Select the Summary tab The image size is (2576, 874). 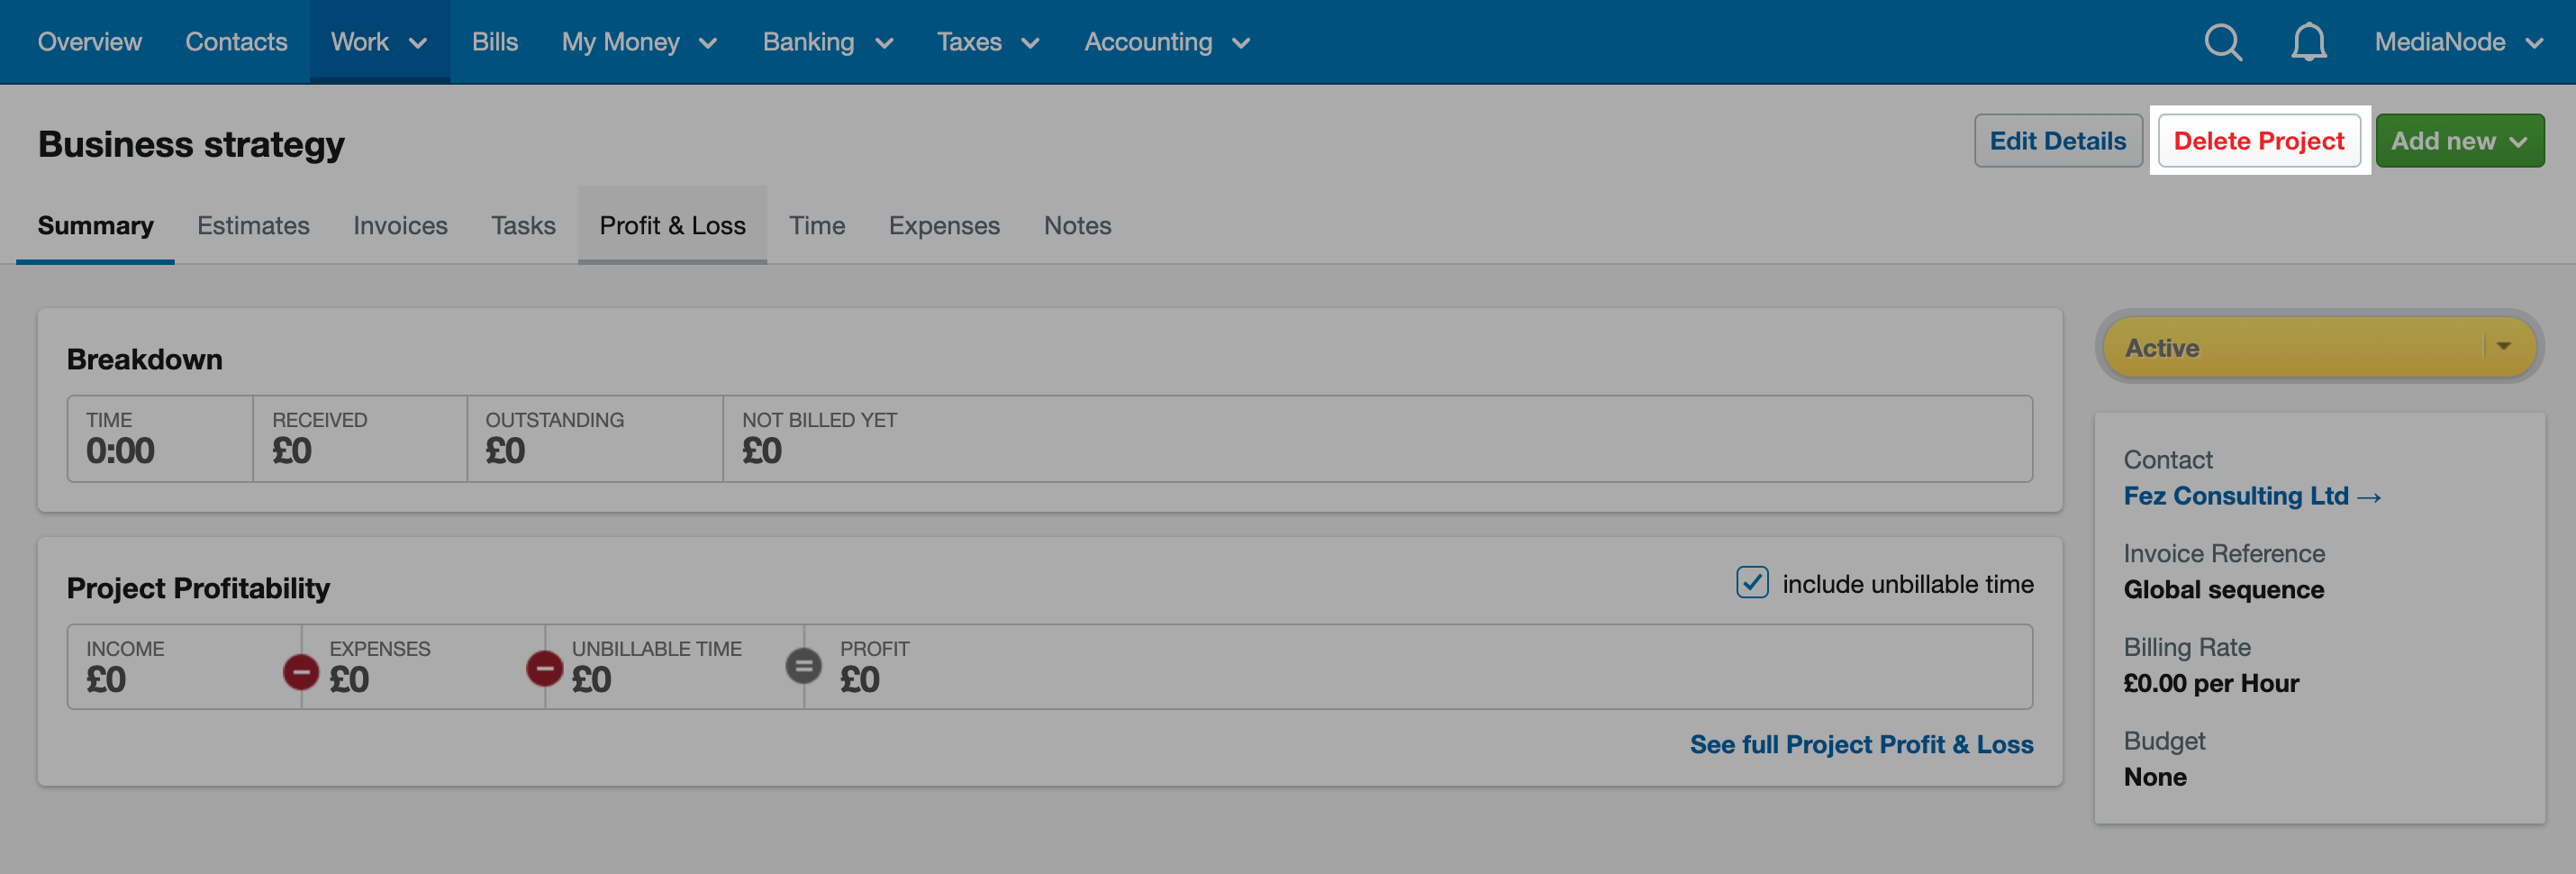click(95, 225)
